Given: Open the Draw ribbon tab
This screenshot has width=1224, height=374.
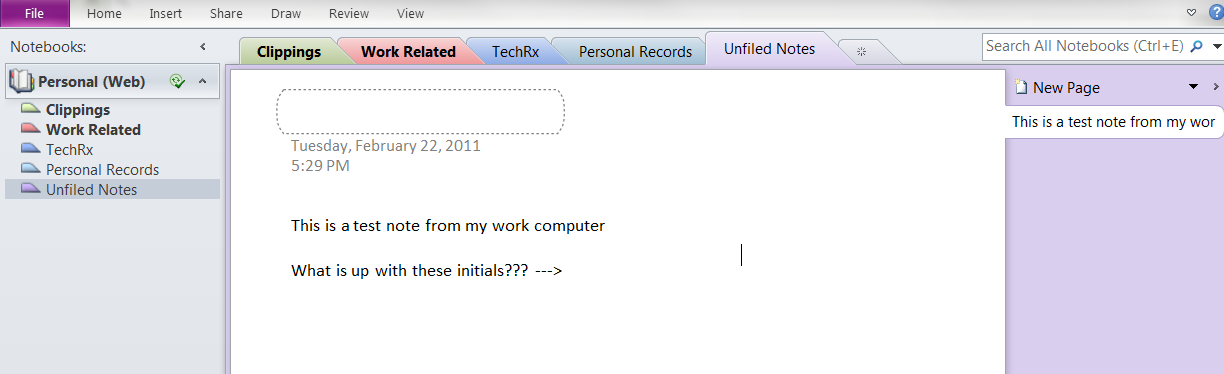Looking at the screenshot, I should tap(288, 14).
